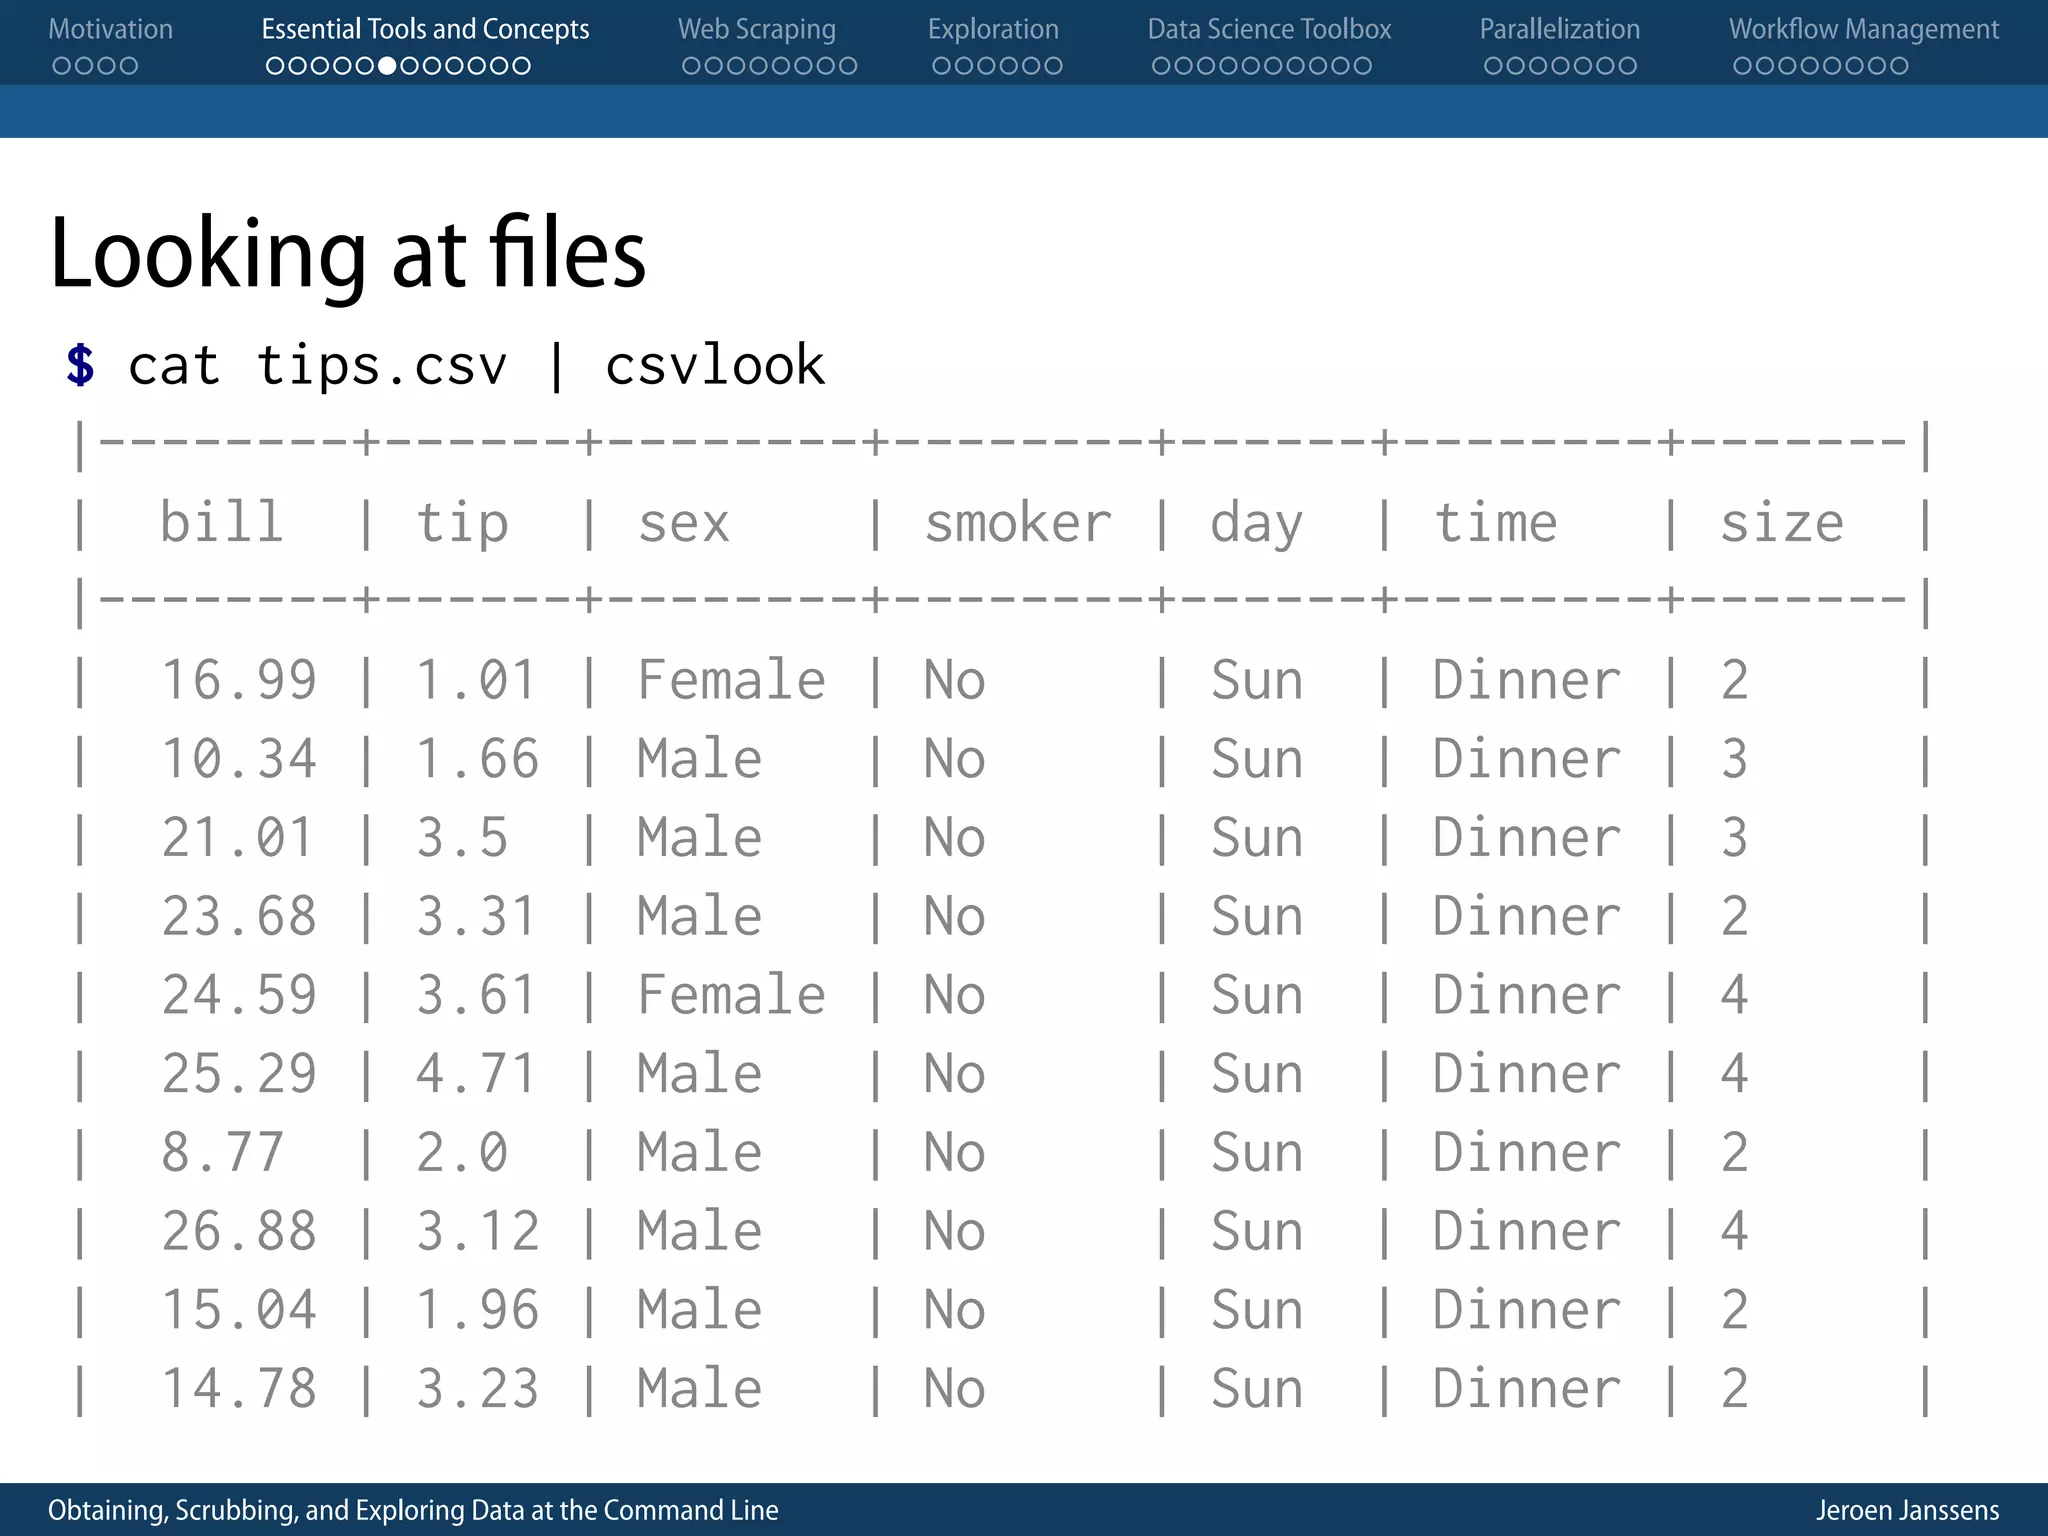The width and height of the screenshot is (2048, 1536).
Task: Click the bill value 25.29
Action: click(x=239, y=1074)
